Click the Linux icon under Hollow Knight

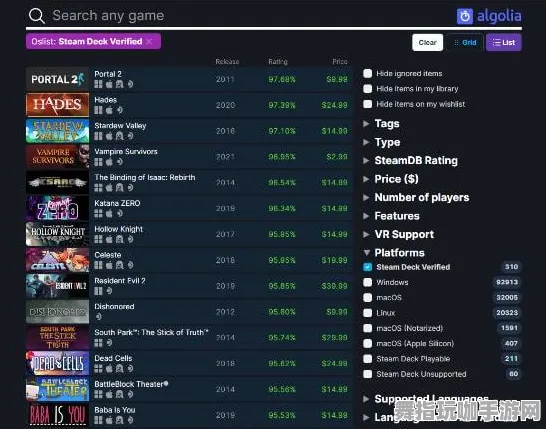click(x=119, y=239)
